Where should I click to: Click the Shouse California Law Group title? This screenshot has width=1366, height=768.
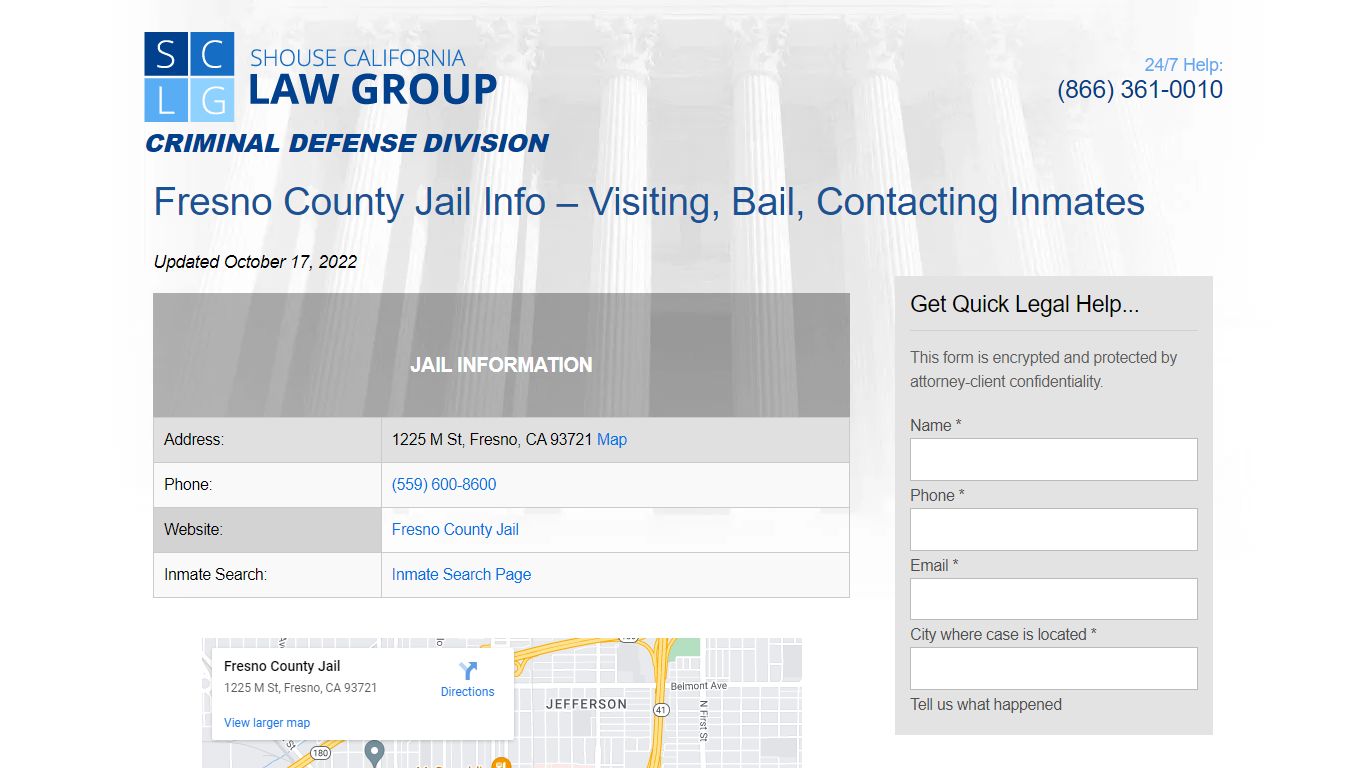(x=372, y=77)
